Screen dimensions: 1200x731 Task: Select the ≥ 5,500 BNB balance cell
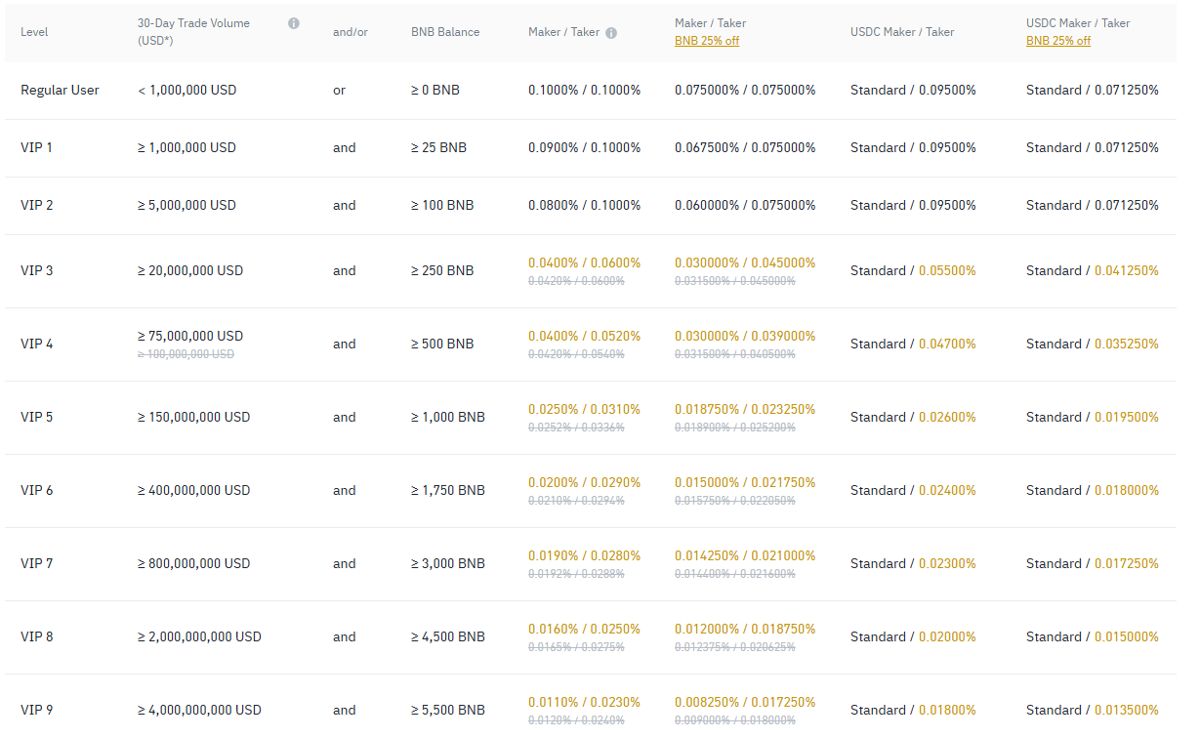pos(447,710)
